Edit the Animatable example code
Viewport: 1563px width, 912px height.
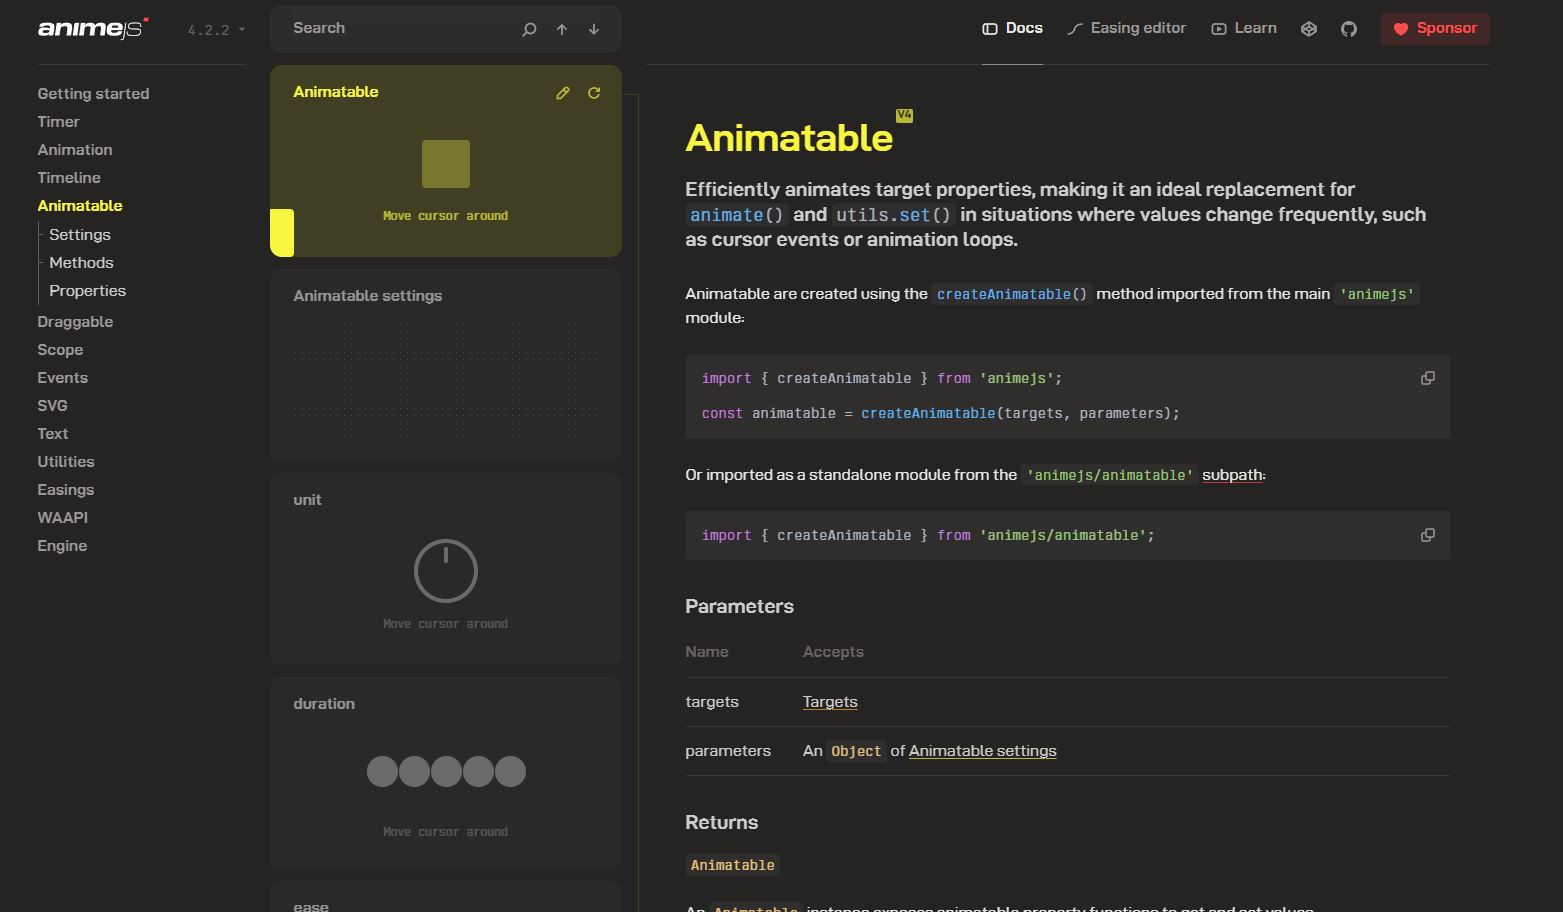(563, 93)
